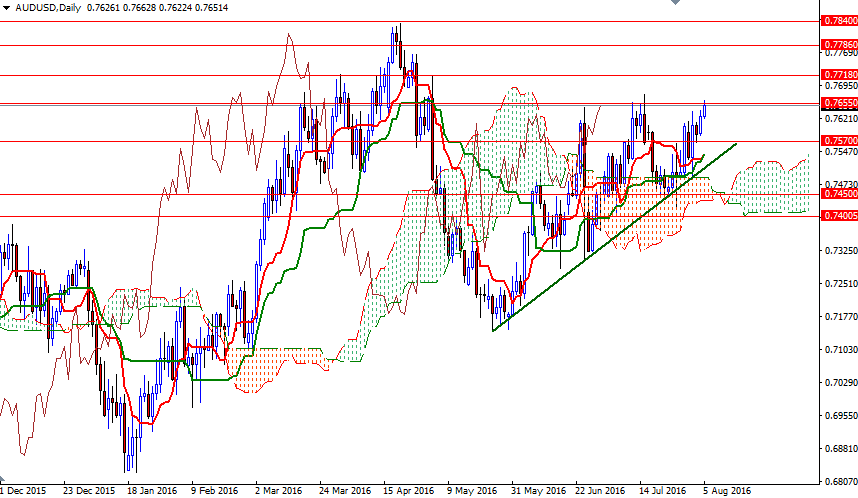858x498 pixels.
Task: Select the 0.7570 price level tag
Action: (x=838, y=141)
